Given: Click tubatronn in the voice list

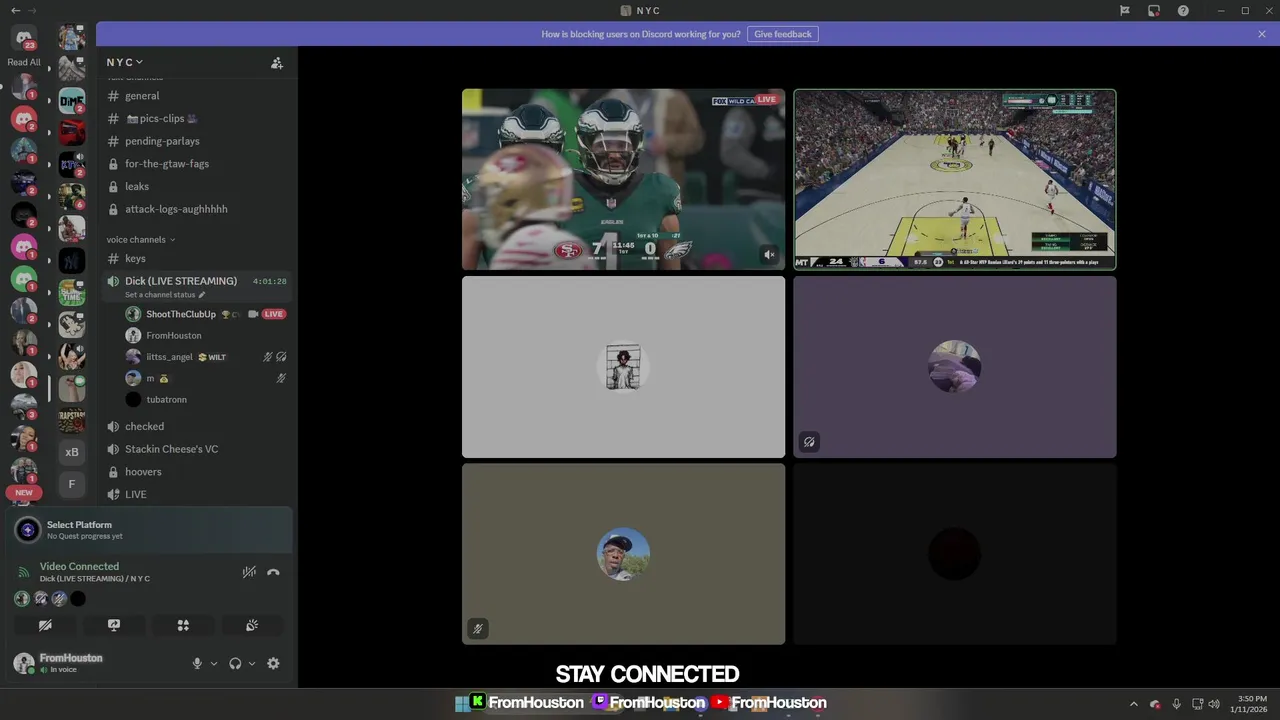Looking at the screenshot, I should (166, 400).
